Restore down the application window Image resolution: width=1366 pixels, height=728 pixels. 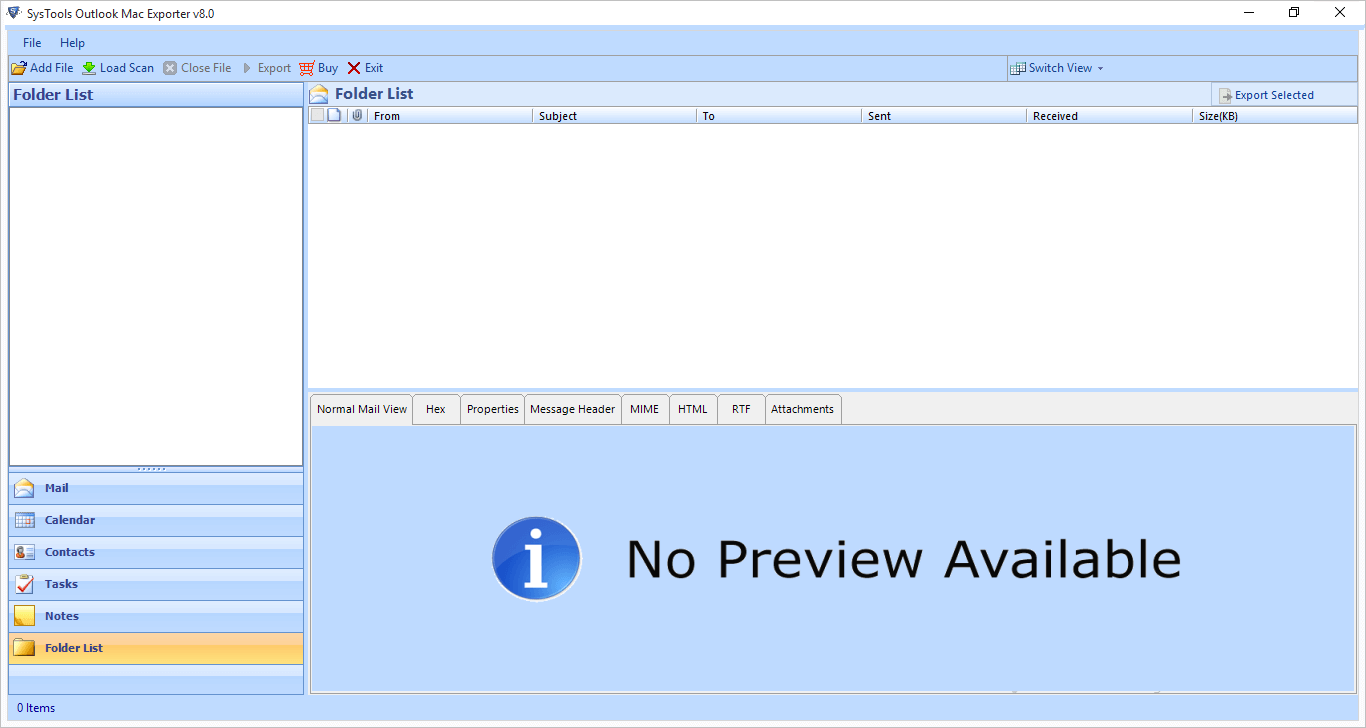click(1294, 13)
